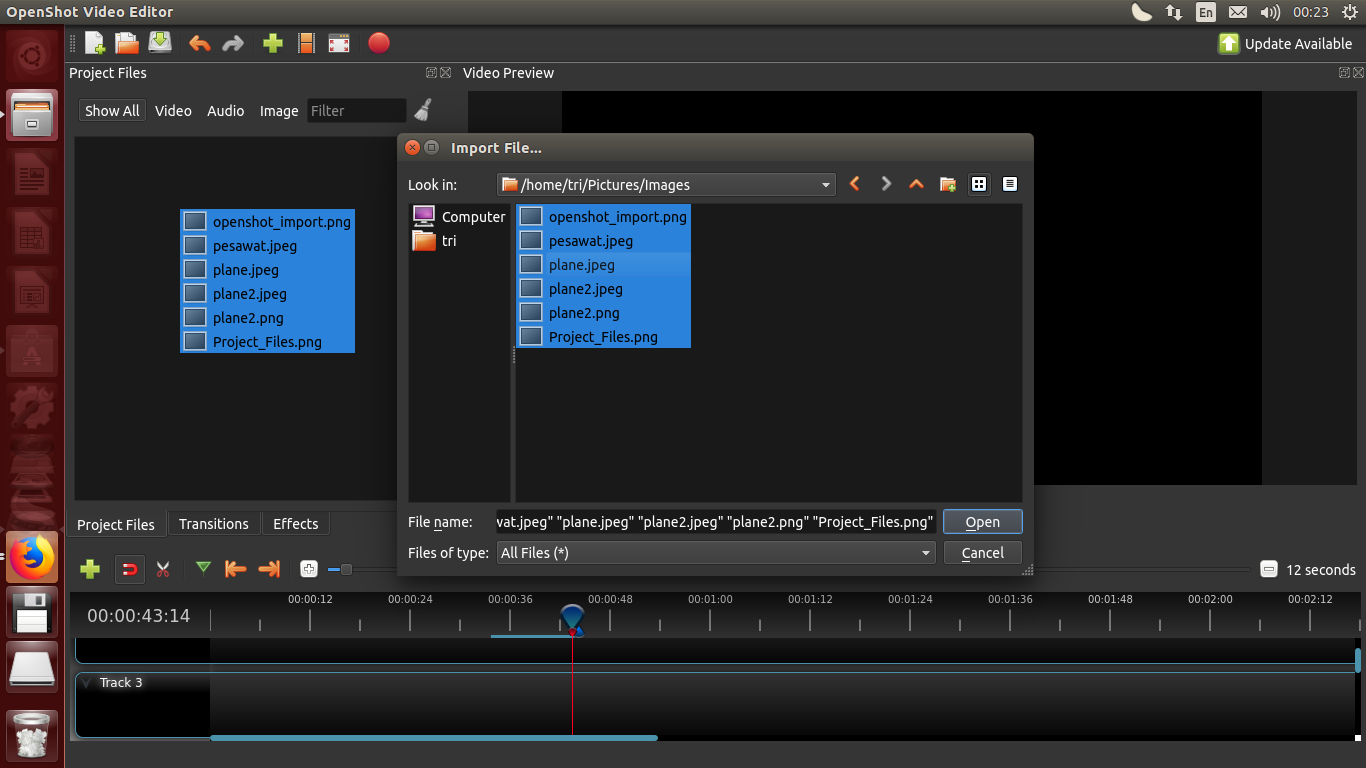Switch to the Transitions tab
This screenshot has width=1366, height=768.
point(214,523)
